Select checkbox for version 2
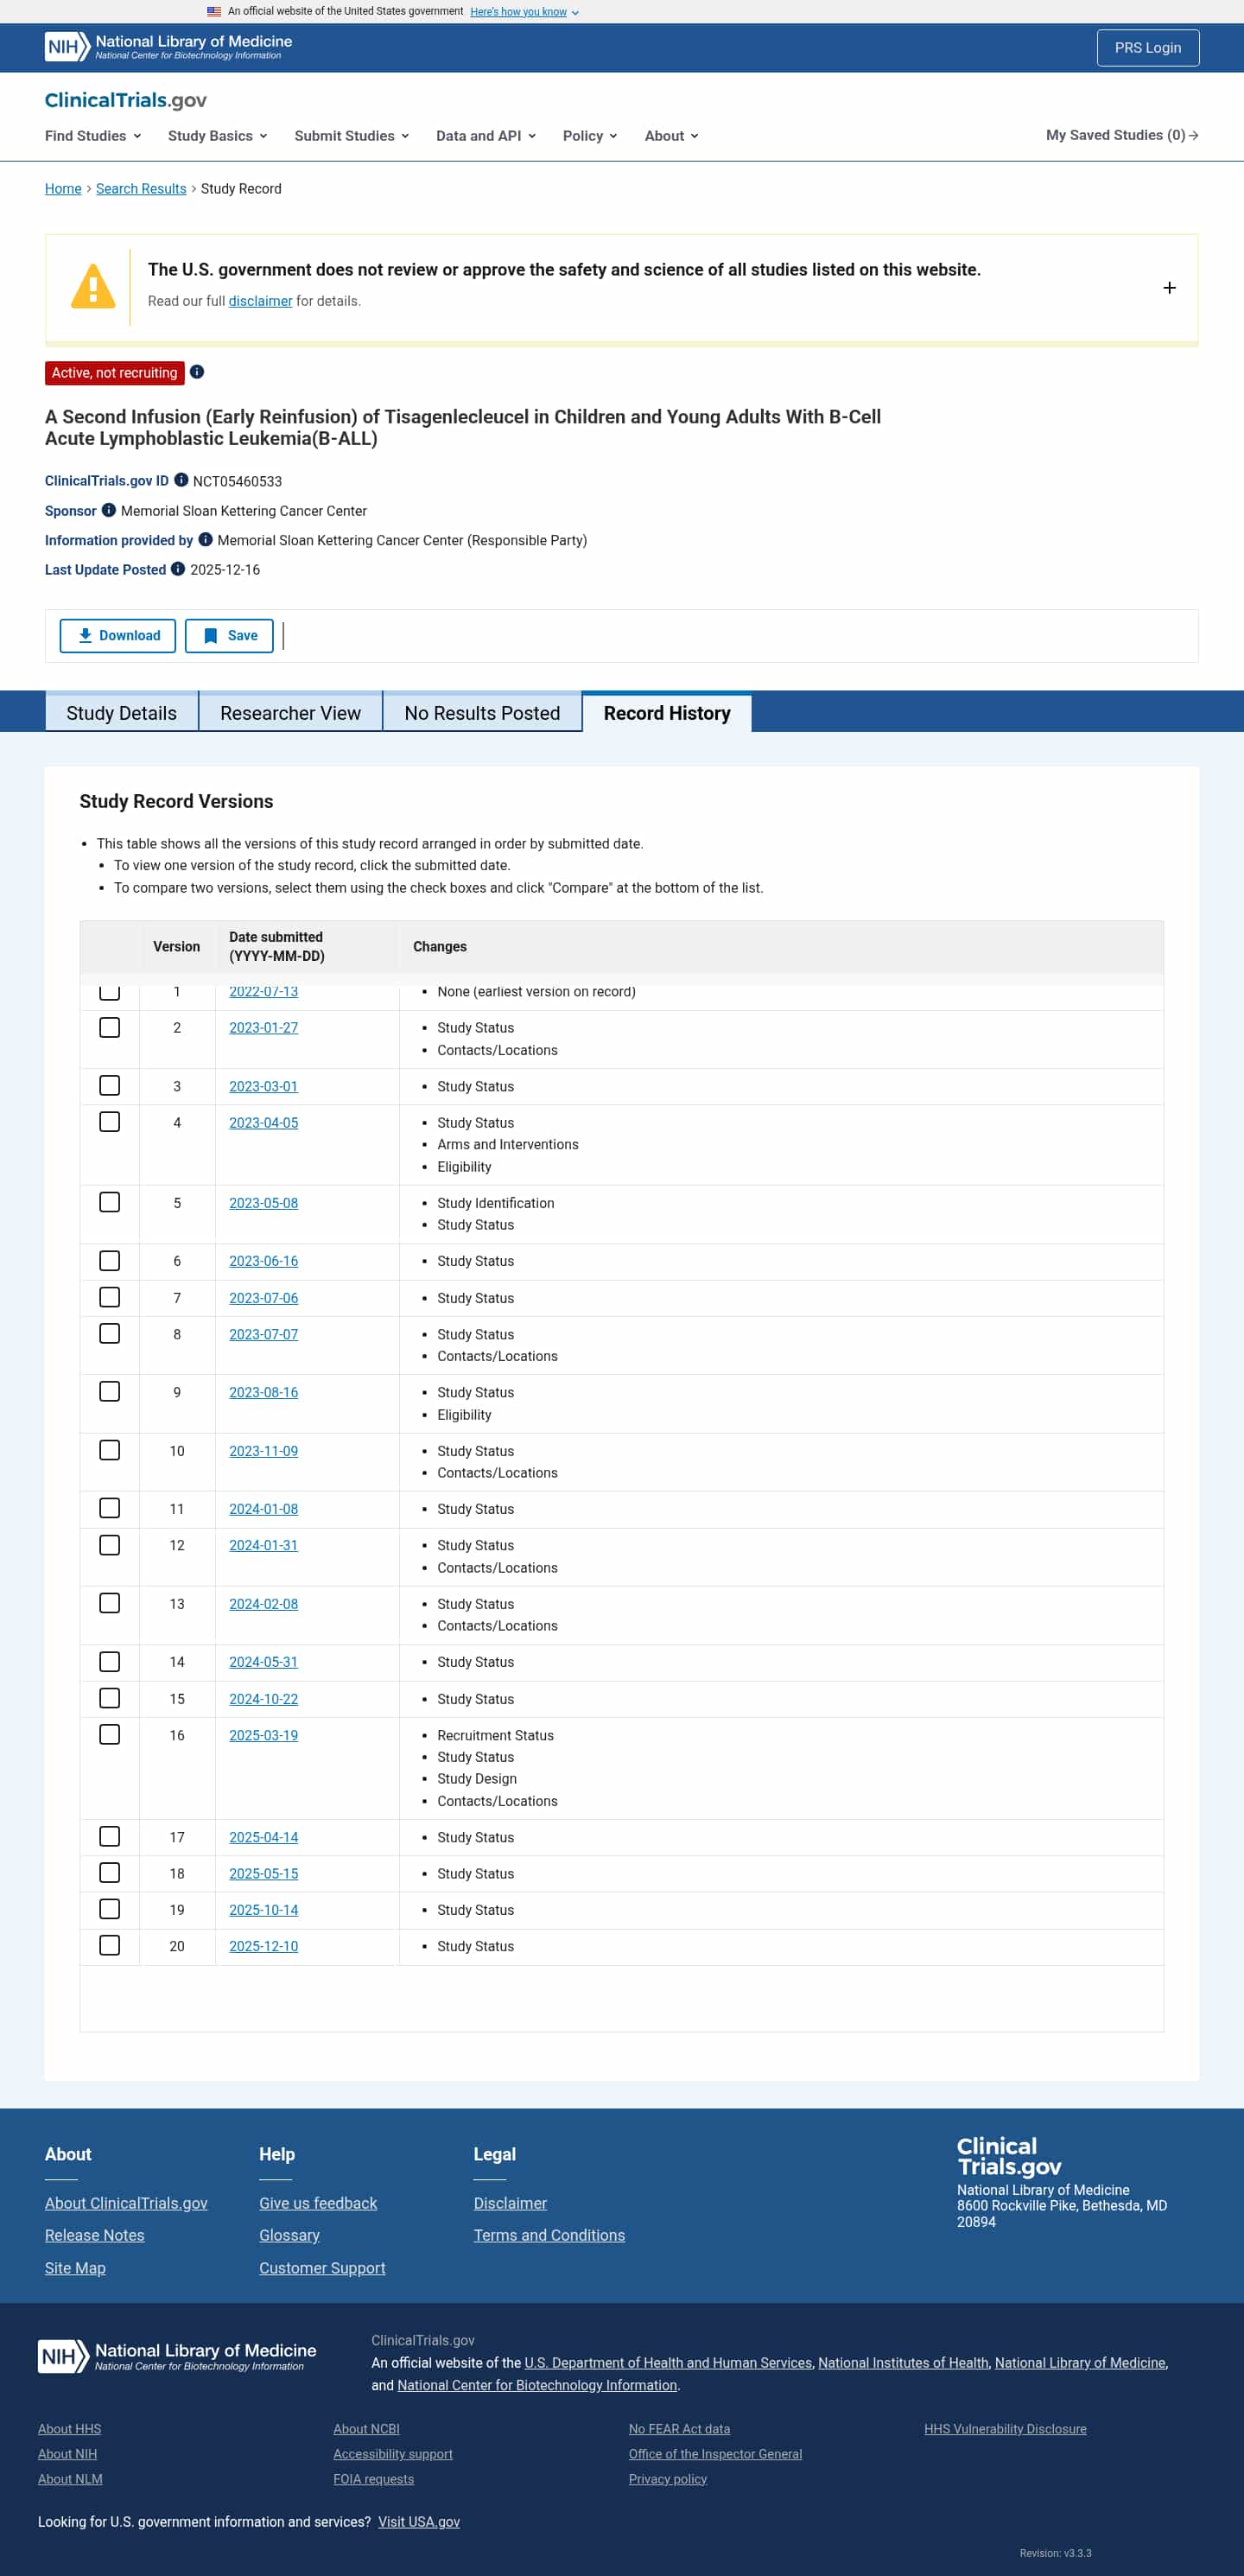 pos(110,1028)
